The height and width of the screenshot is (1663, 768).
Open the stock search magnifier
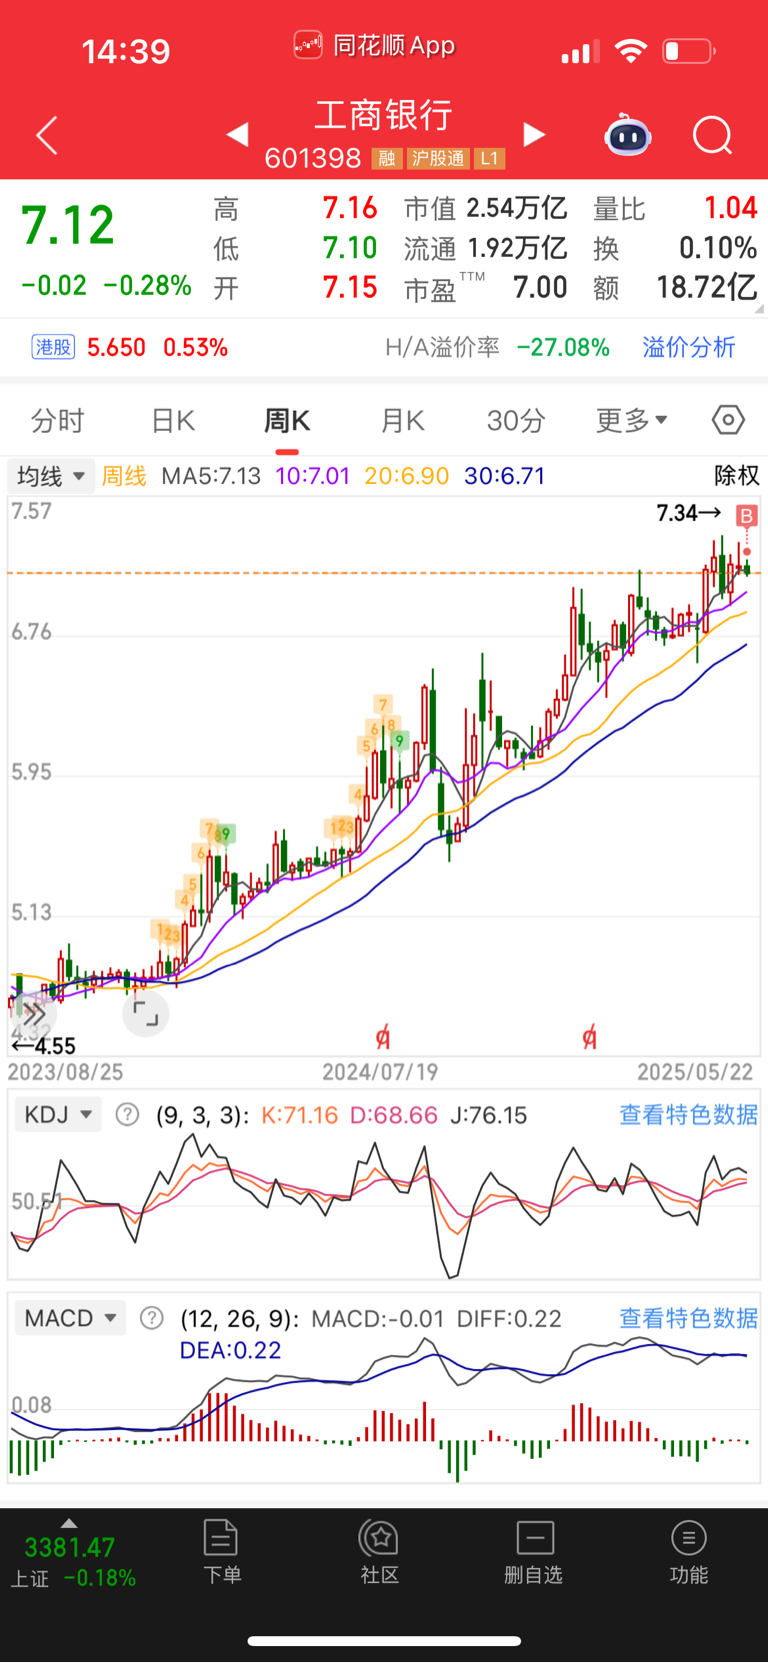pyautogui.click(x=713, y=135)
